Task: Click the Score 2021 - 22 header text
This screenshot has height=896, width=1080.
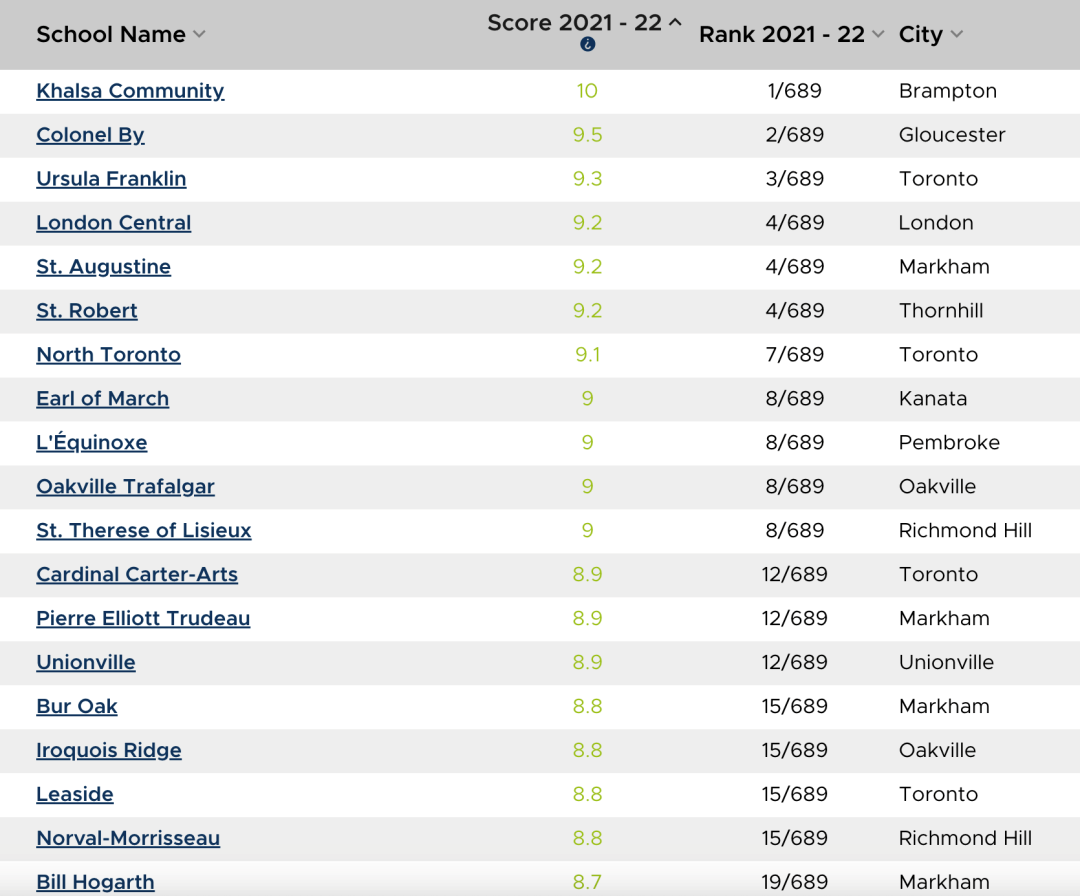Action: click(574, 23)
